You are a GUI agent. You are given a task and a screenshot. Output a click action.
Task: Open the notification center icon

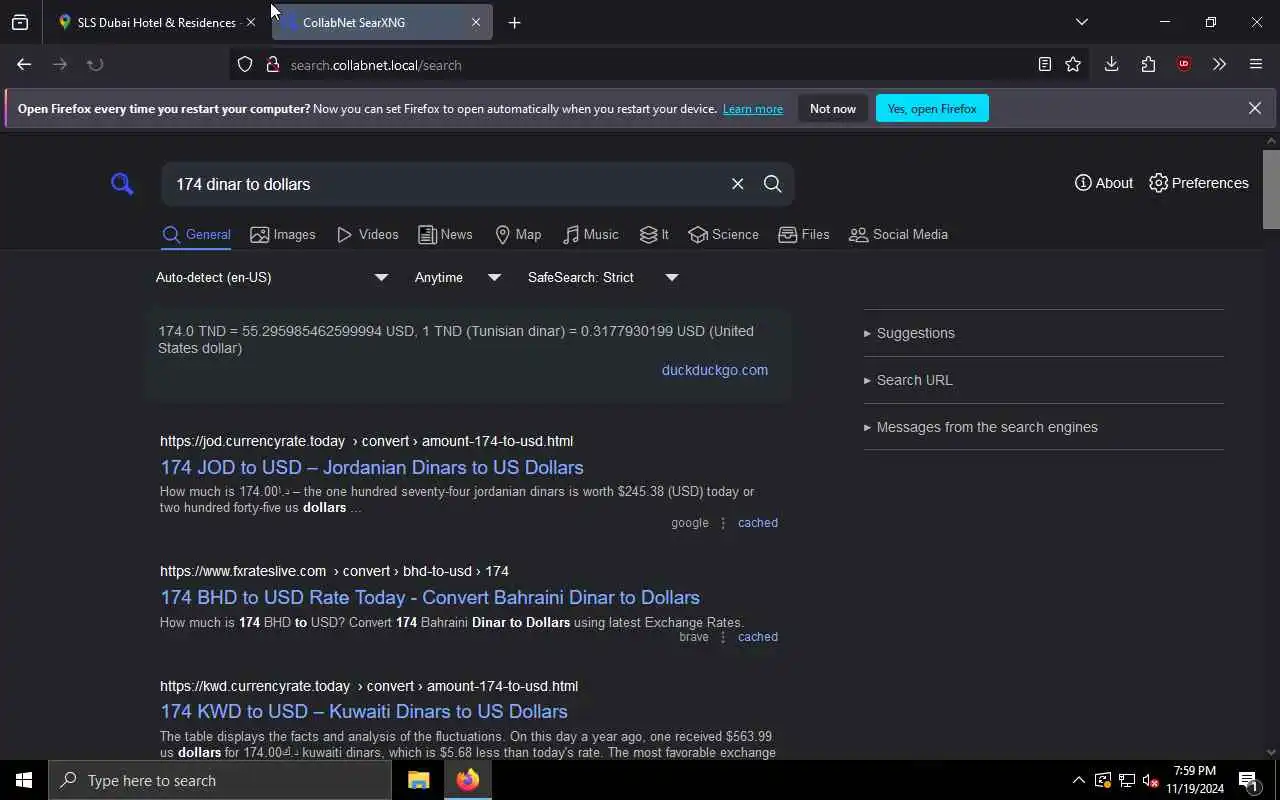(1249, 780)
